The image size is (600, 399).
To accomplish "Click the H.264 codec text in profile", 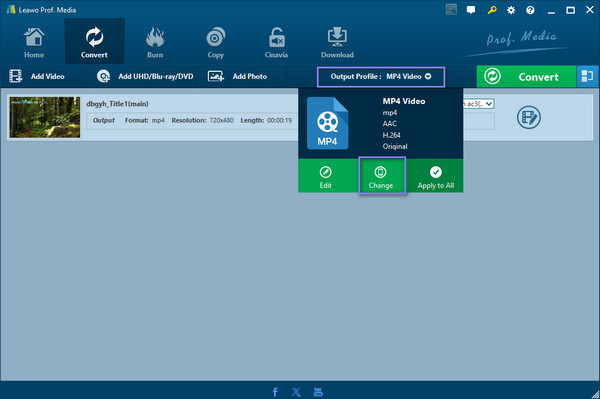I will point(391,135).
